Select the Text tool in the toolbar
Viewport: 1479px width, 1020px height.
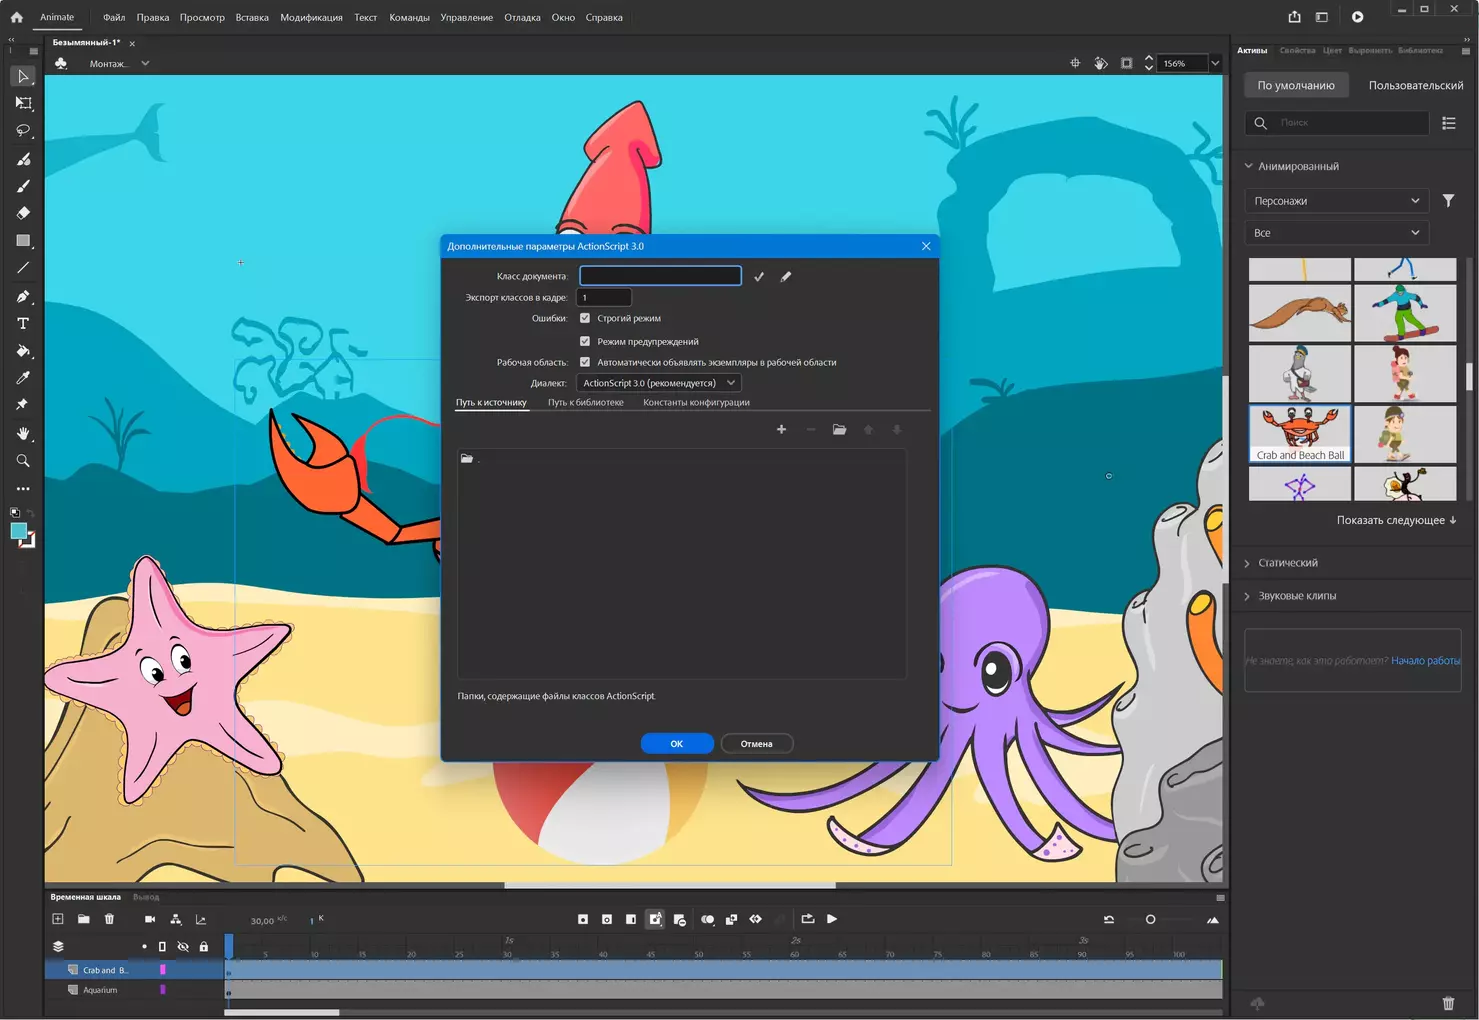[x=23, y=324]
